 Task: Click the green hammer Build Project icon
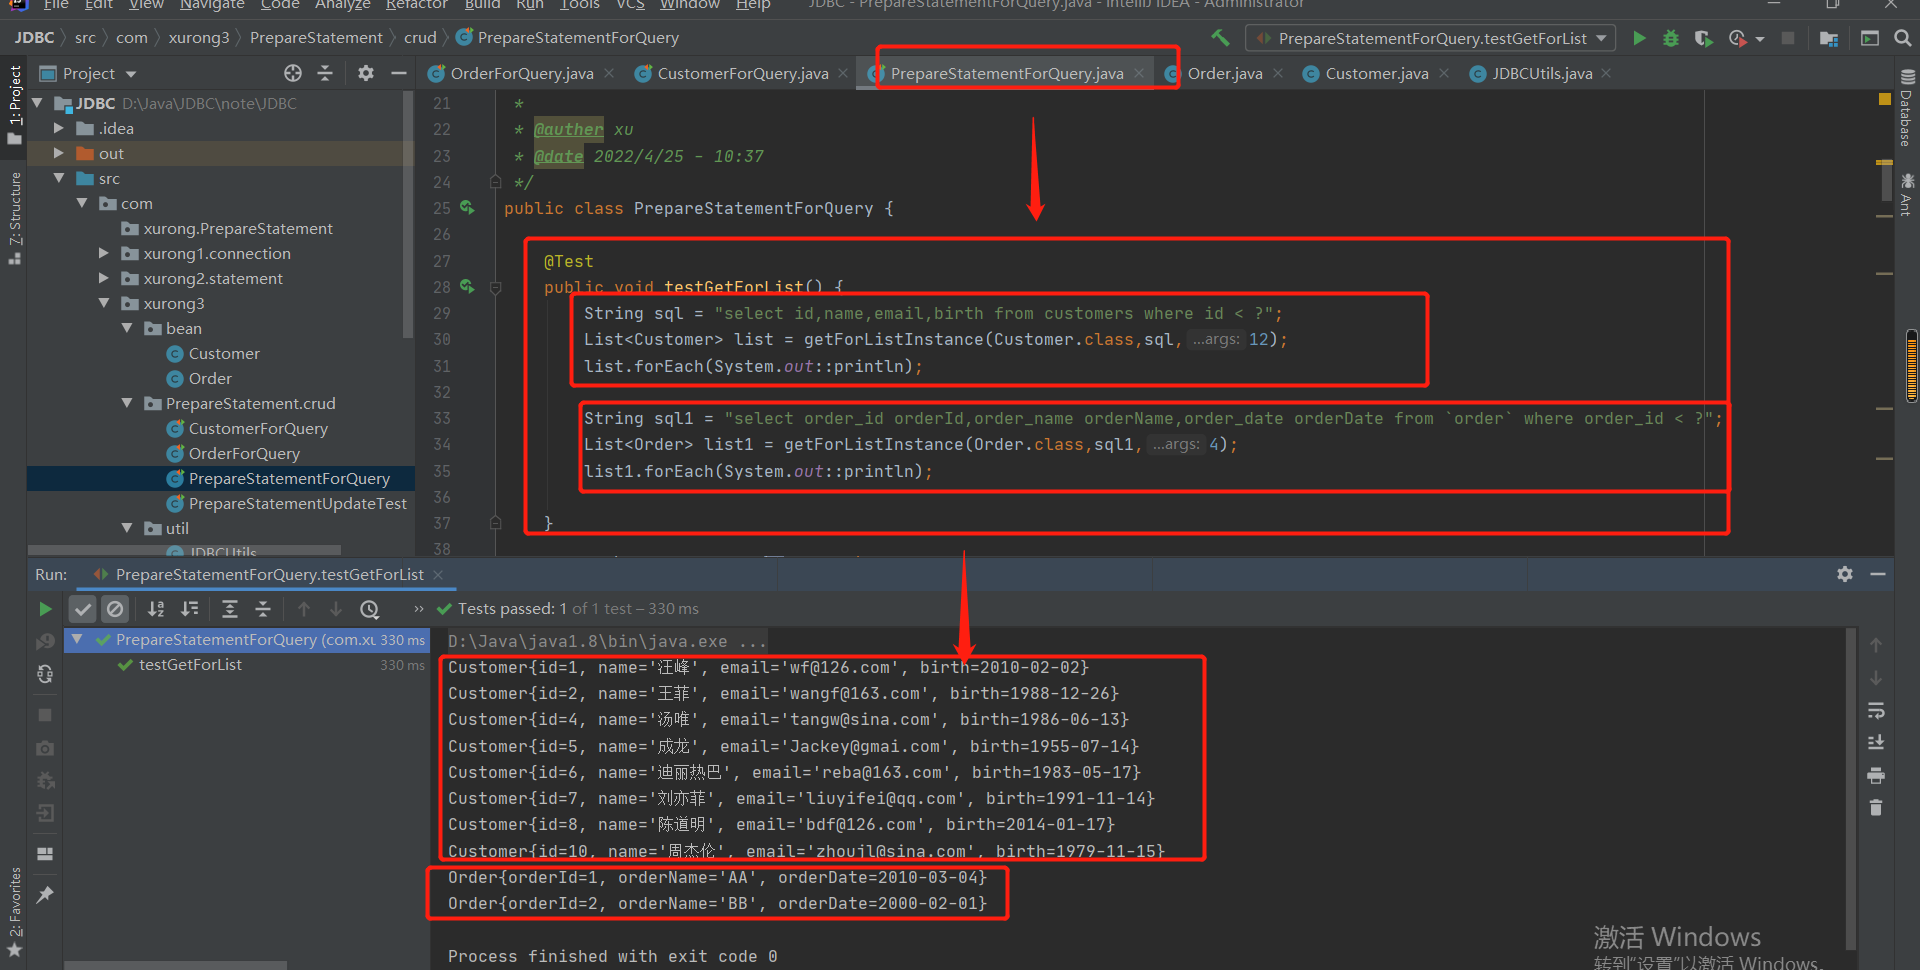1220,38
